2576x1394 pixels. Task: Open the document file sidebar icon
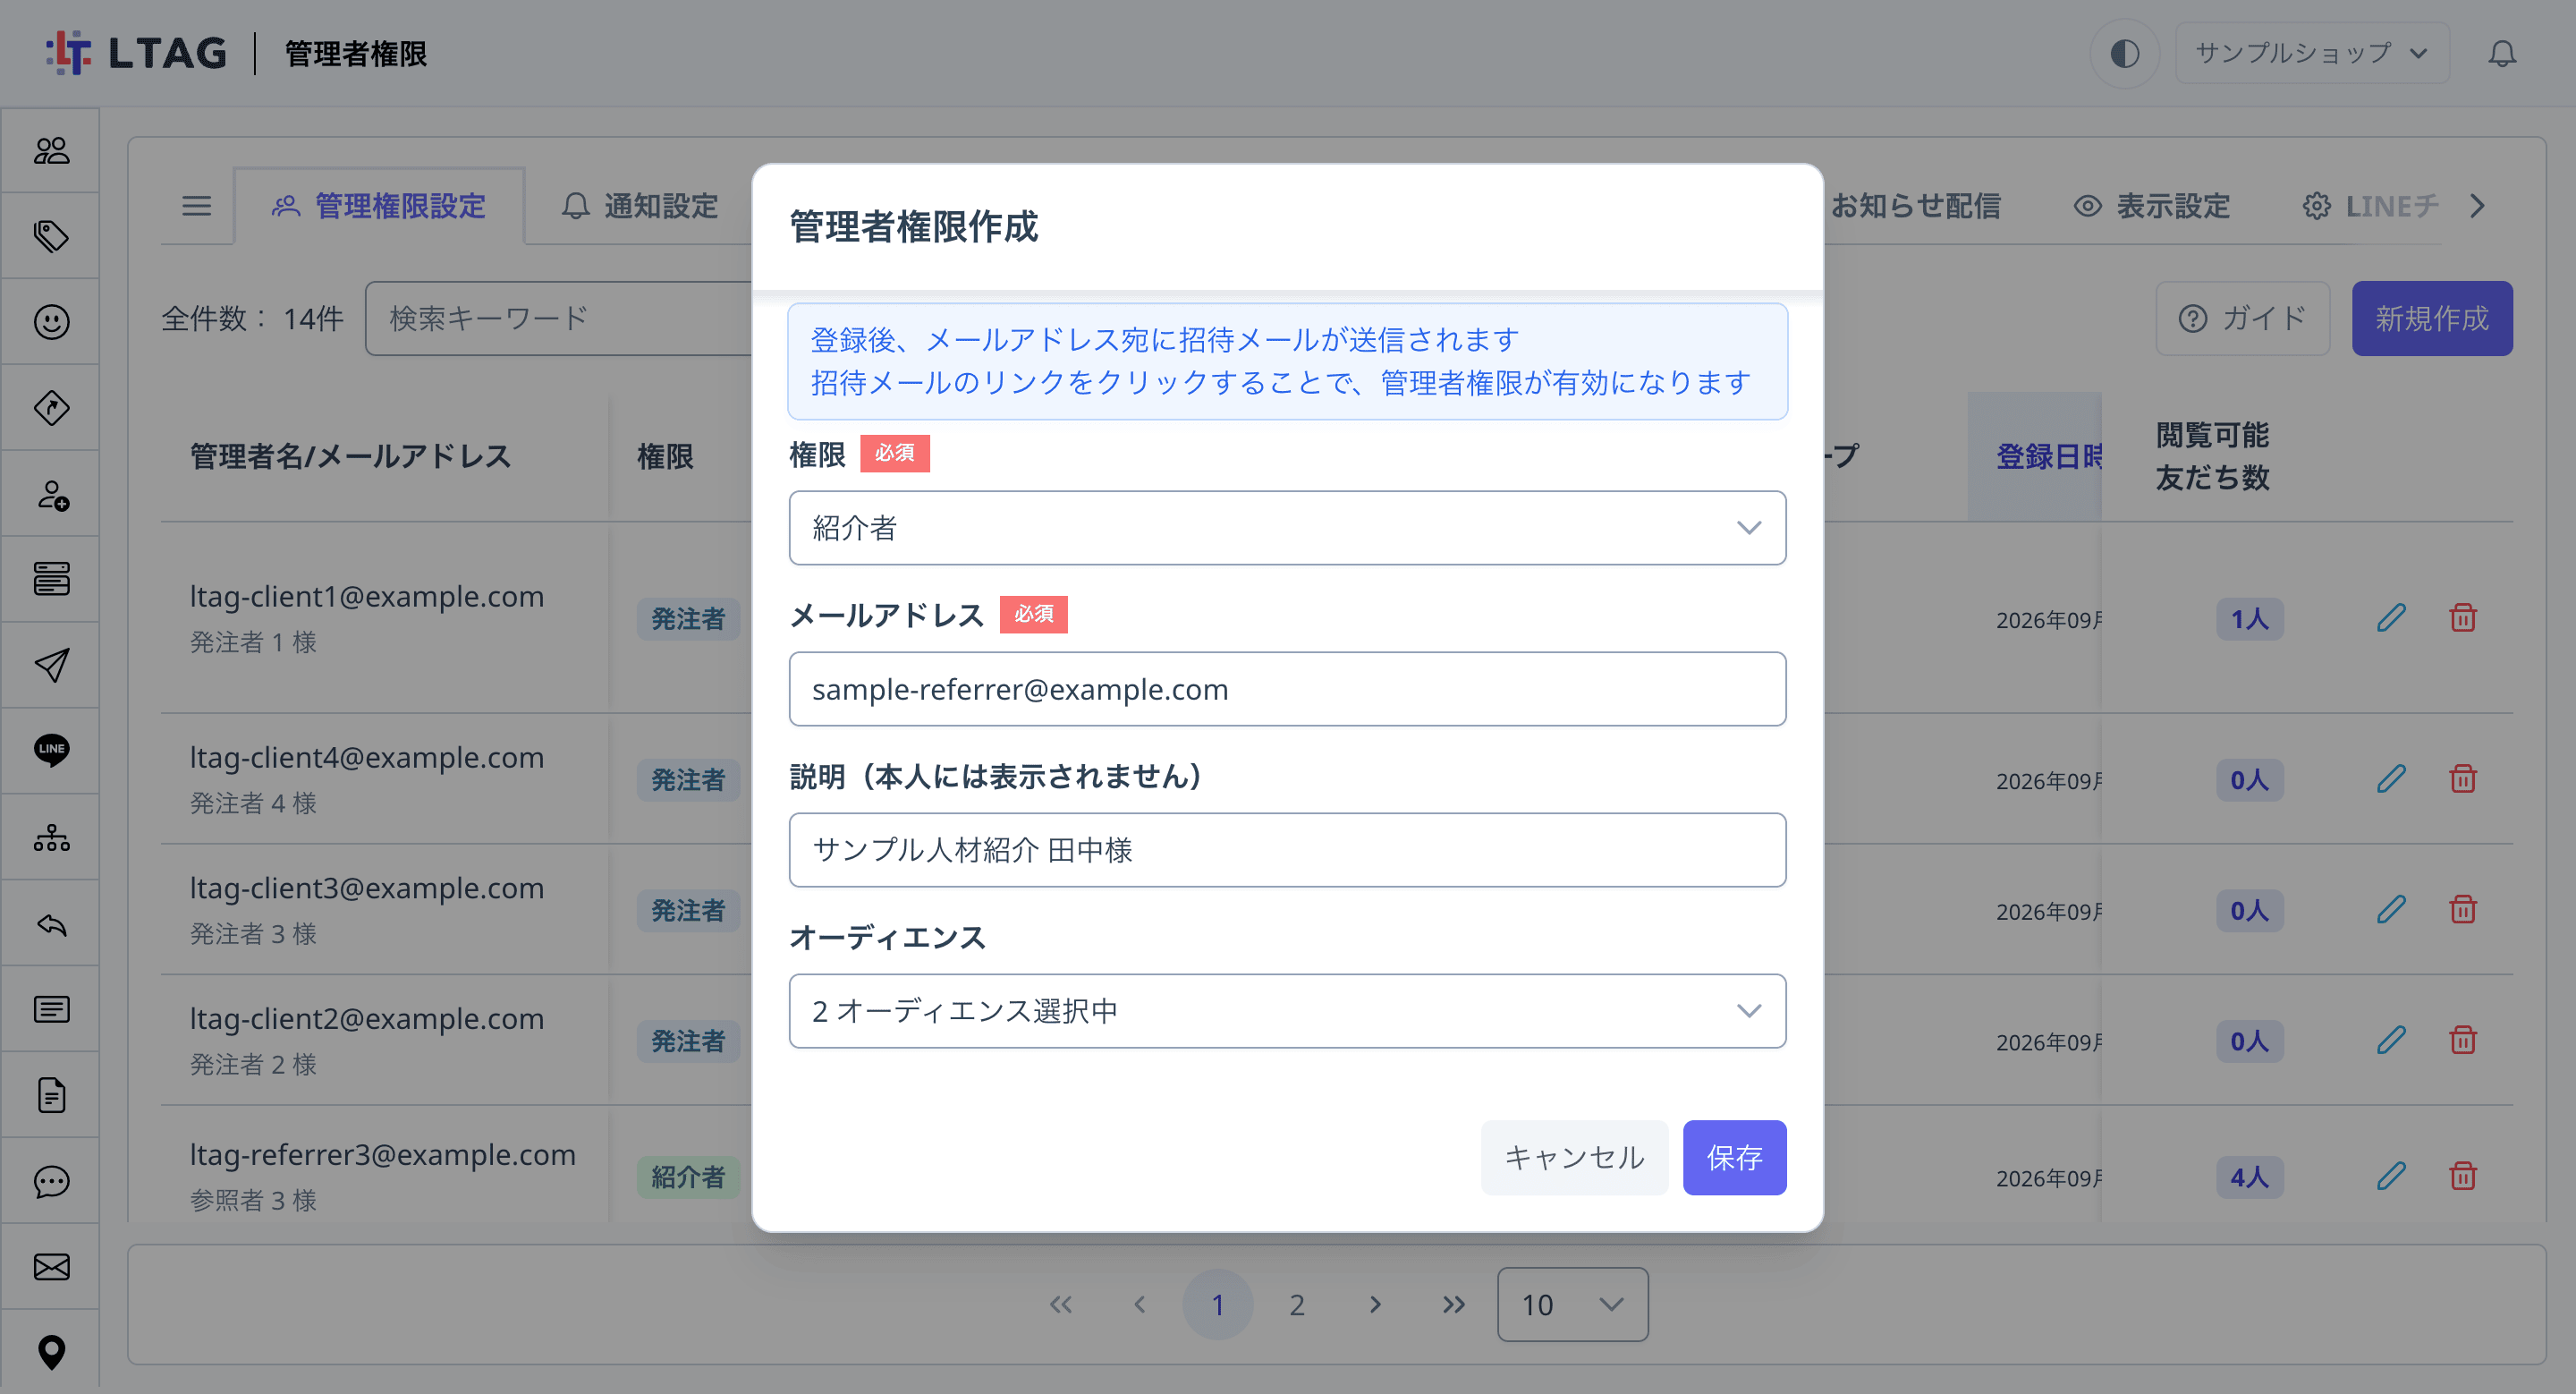(x=51, y=1095)
